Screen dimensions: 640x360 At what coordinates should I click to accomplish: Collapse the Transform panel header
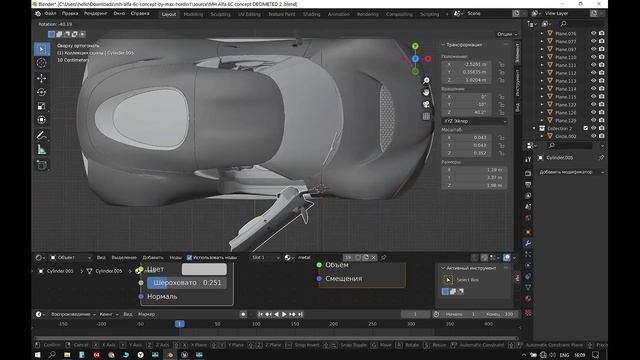tap(462, 44)
